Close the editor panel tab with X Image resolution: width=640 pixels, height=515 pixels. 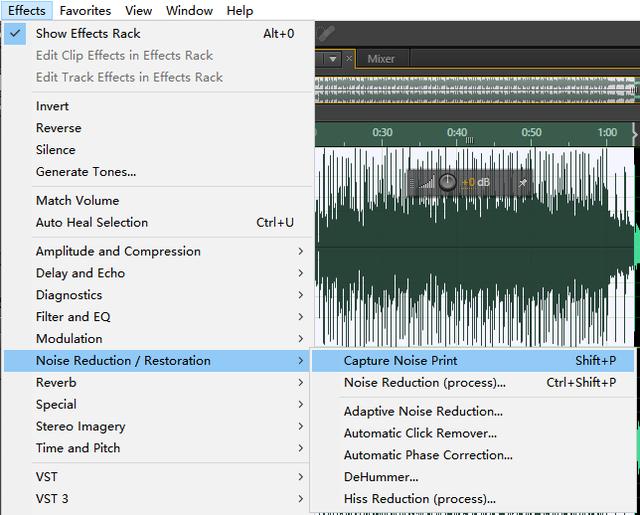(349, 59)
